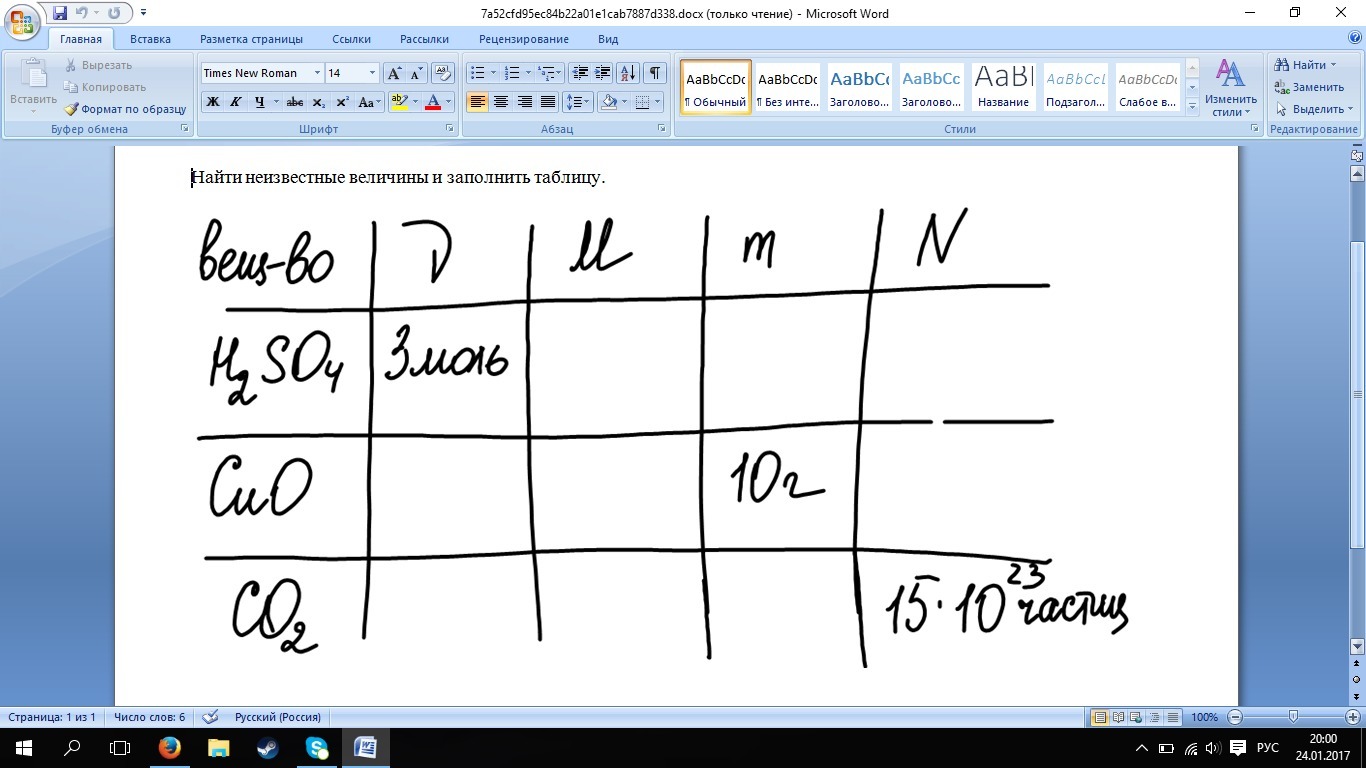Select the Название style thumbnail
This screenshot has width=1366, height=768.
click(1003, 87)
